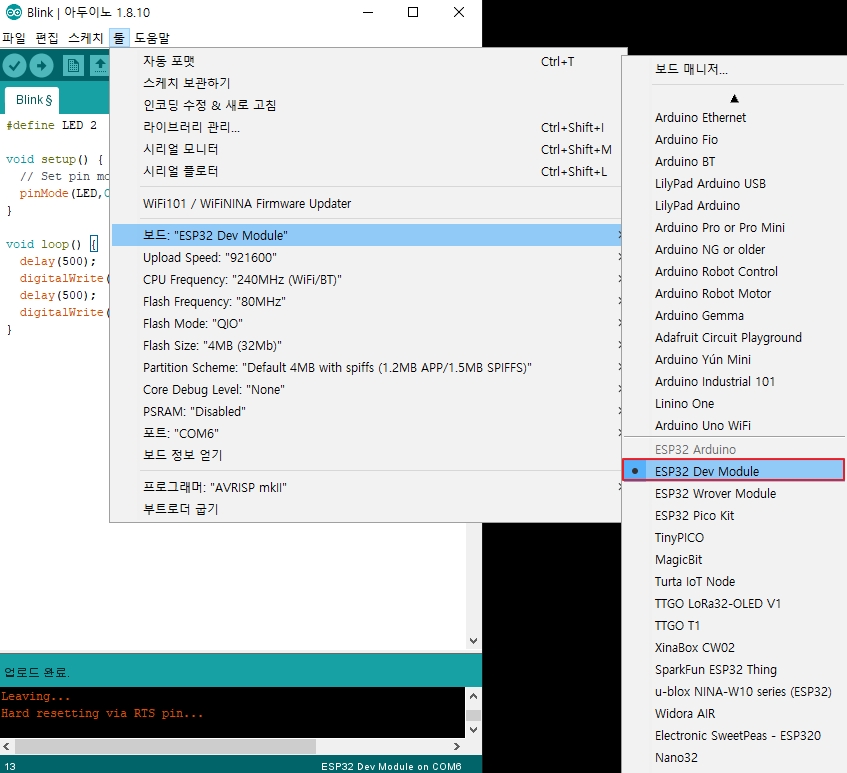Image resolution: width=847 pixels, height=773 pixels.
Task: Click "ESP32 Dev Module on COM6" status text
Action: (x=391, y=767)
